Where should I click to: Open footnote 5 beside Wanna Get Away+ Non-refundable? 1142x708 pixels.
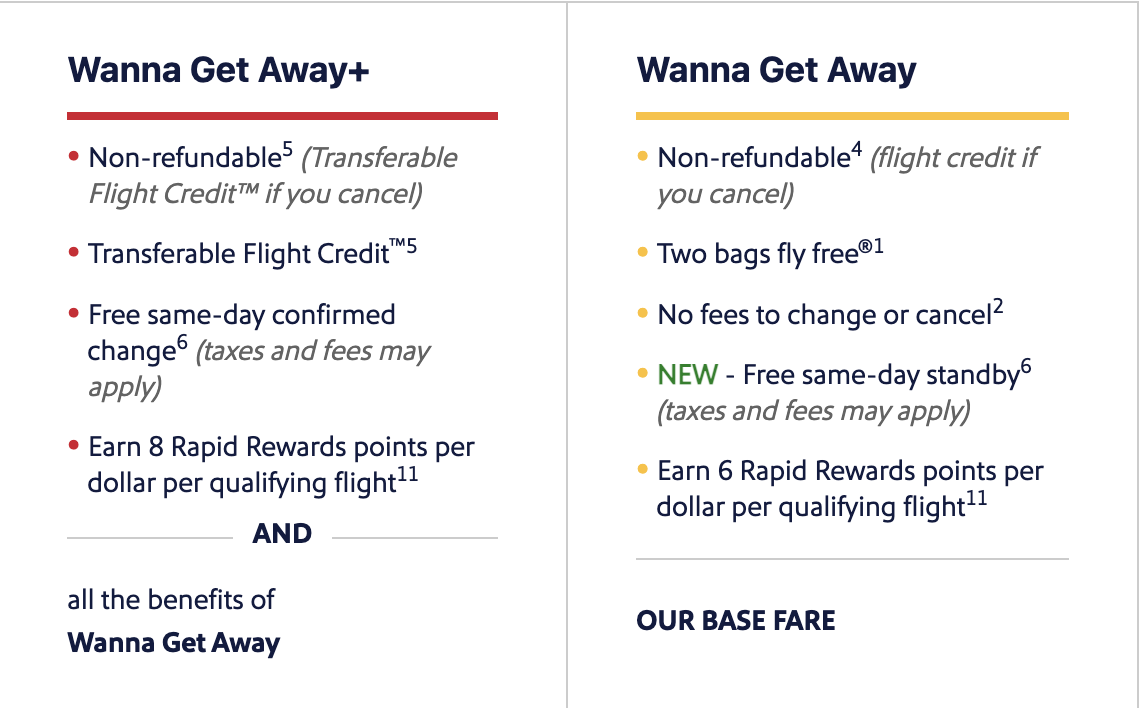click(x=287, y=151)
